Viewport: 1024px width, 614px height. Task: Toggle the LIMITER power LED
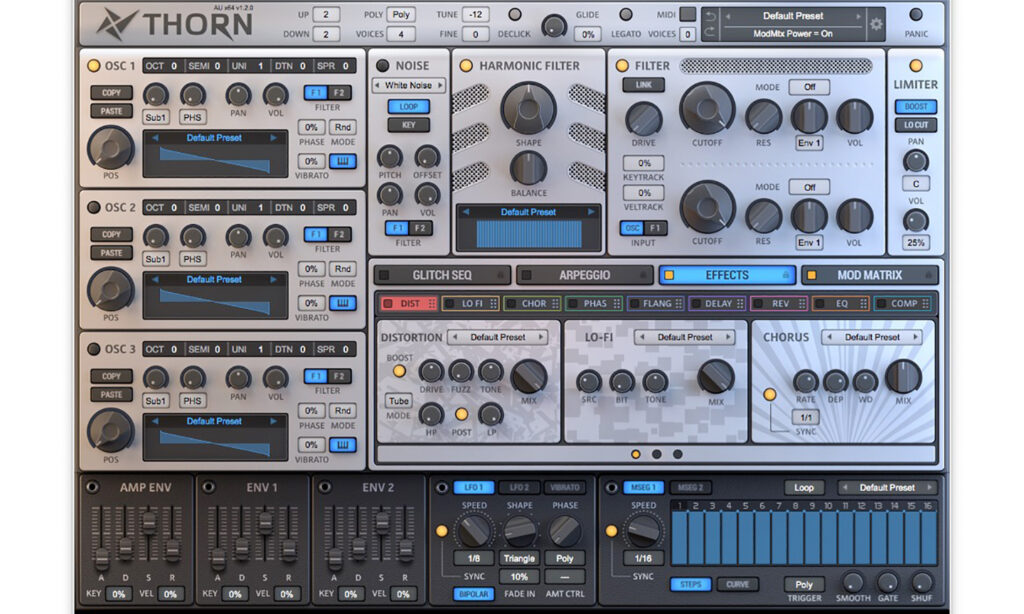coord(916,65)
